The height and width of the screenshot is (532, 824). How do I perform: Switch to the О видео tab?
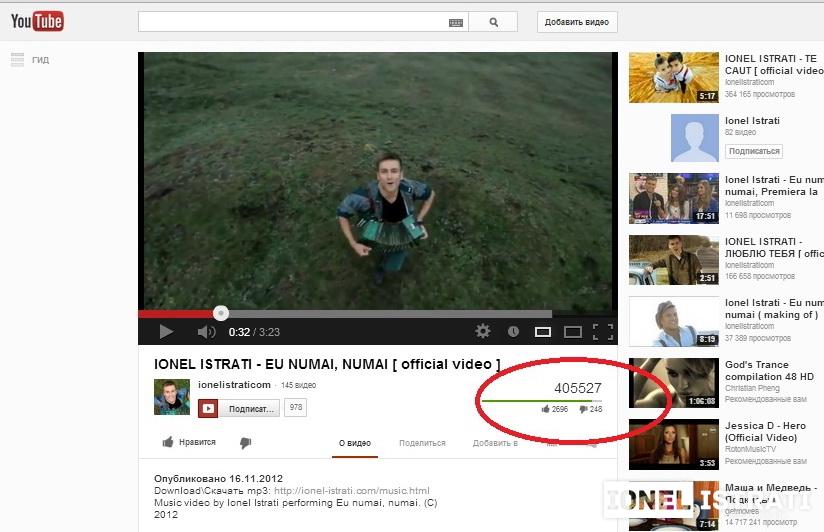point(355,442)
